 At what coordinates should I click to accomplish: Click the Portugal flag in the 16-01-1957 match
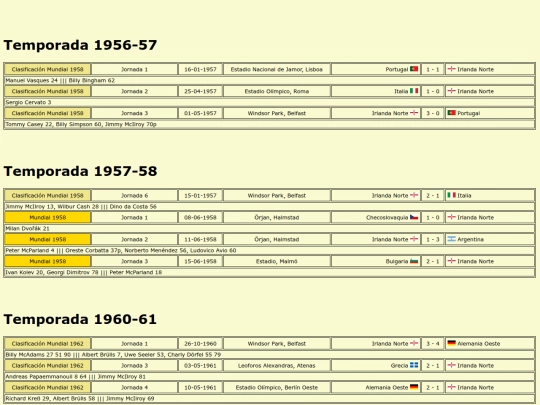coord(414,69)
